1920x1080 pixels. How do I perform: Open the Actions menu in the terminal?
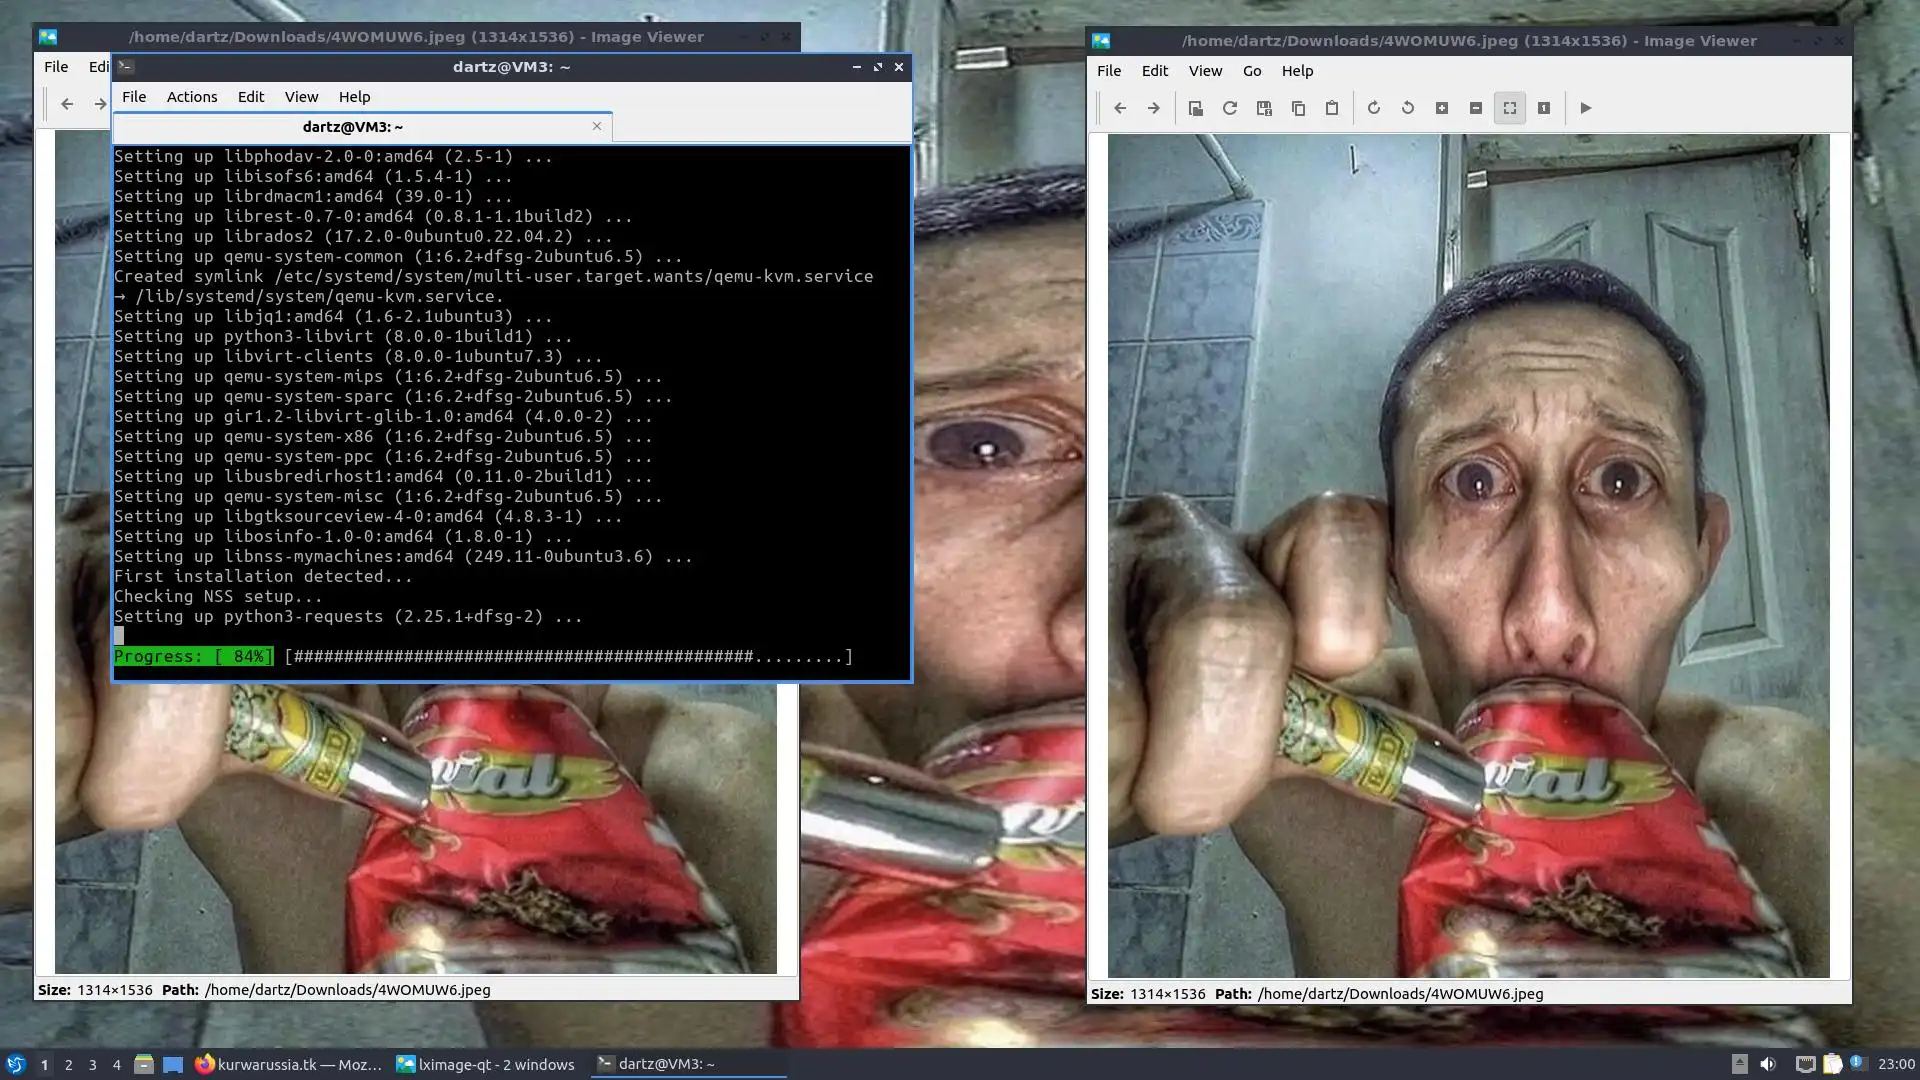[192, 97]
